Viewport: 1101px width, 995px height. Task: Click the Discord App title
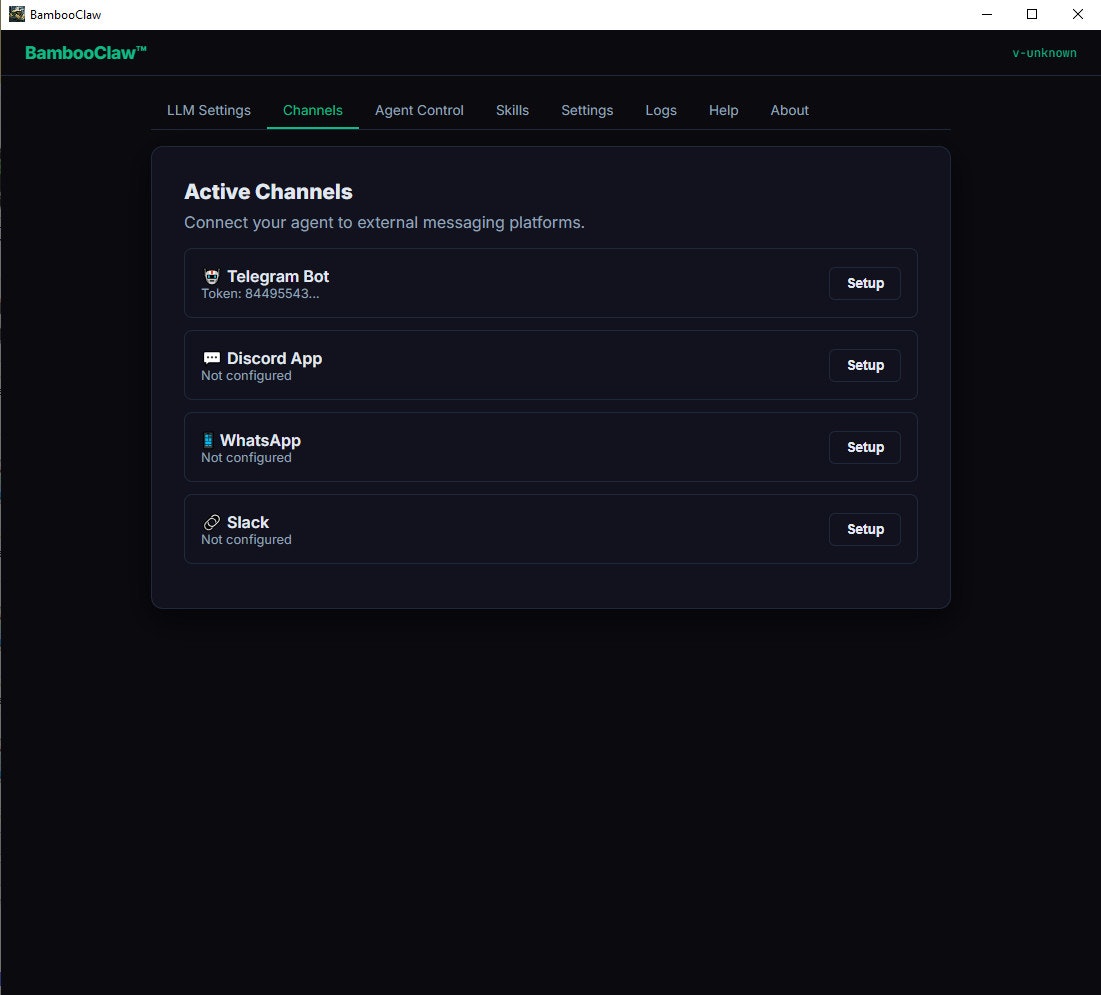tap(275, 358)
